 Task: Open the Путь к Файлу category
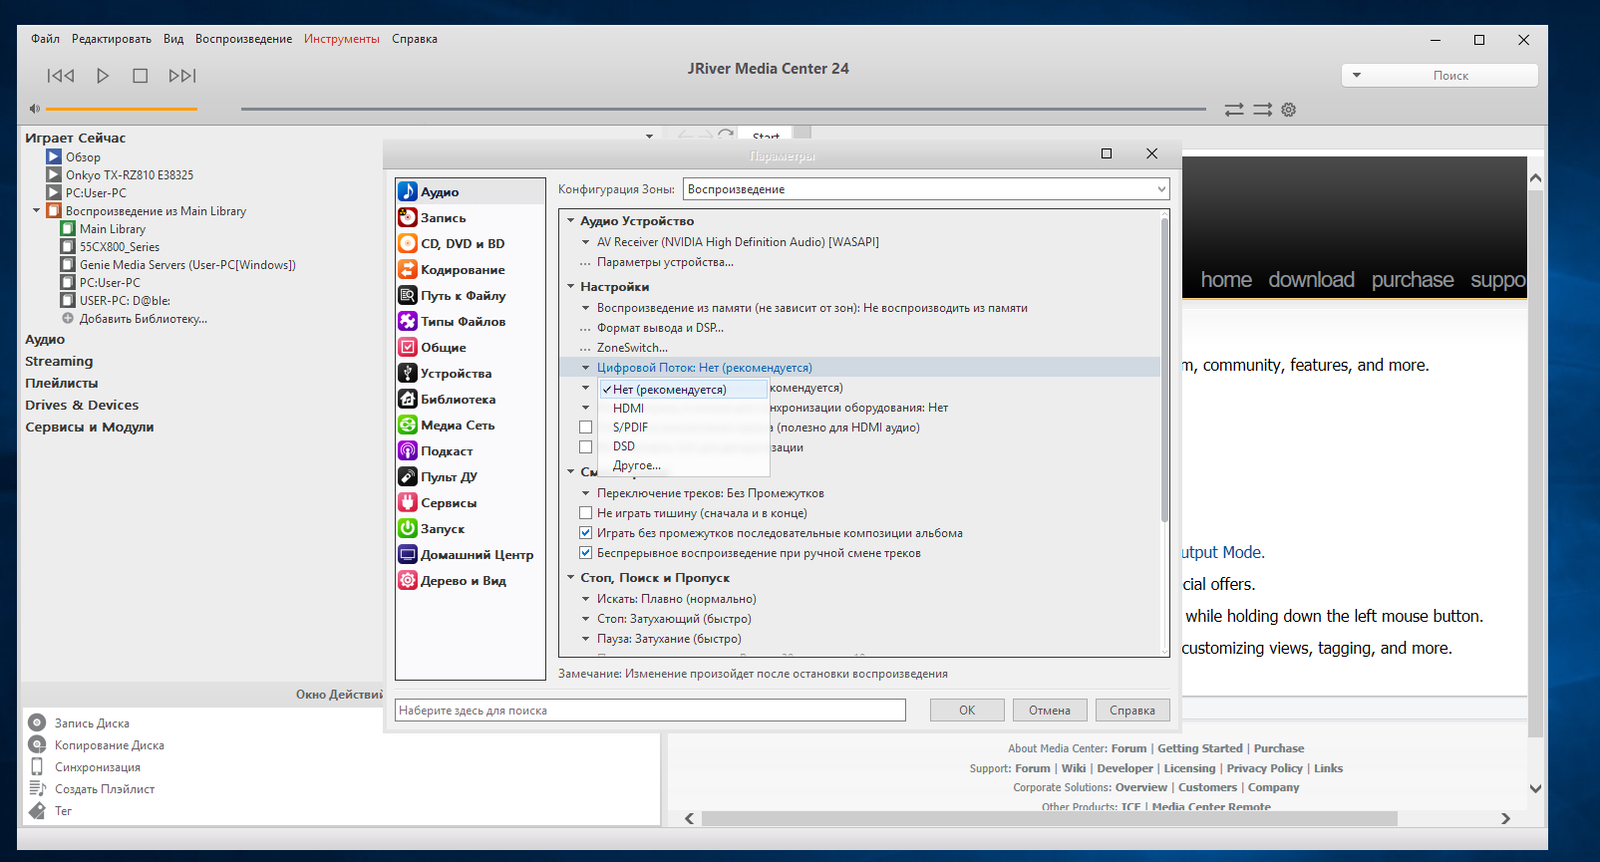[x=469, y=296]
